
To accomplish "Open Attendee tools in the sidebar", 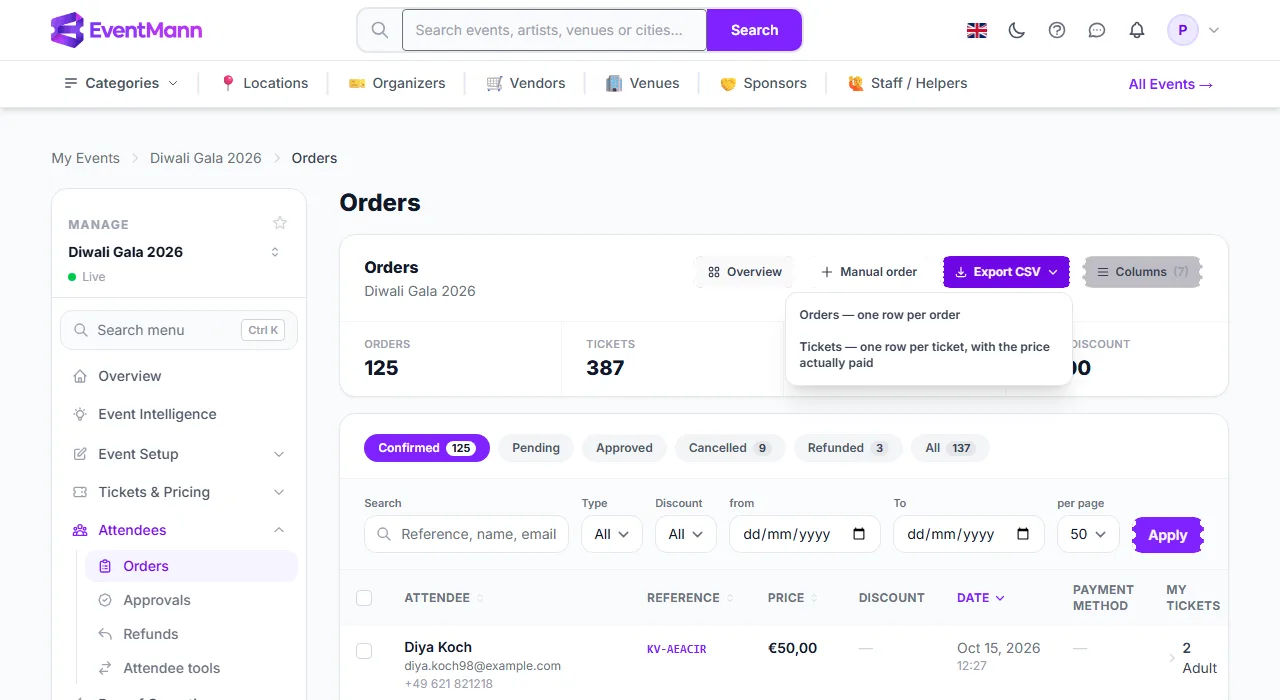I will [x=191, y=668].
